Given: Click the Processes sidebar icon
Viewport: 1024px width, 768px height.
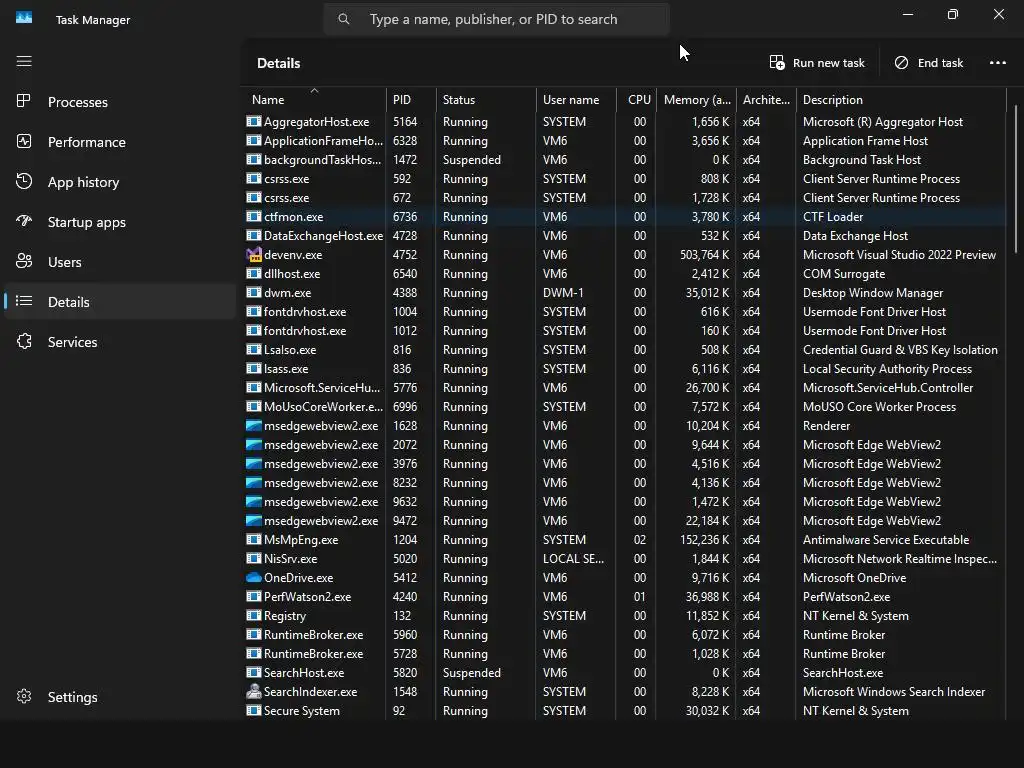Looking at the screenshot, I should (24, 101).
